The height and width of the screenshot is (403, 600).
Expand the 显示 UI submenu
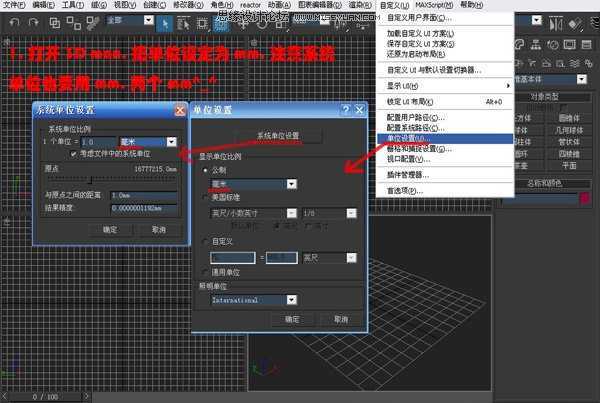(445, 86)
